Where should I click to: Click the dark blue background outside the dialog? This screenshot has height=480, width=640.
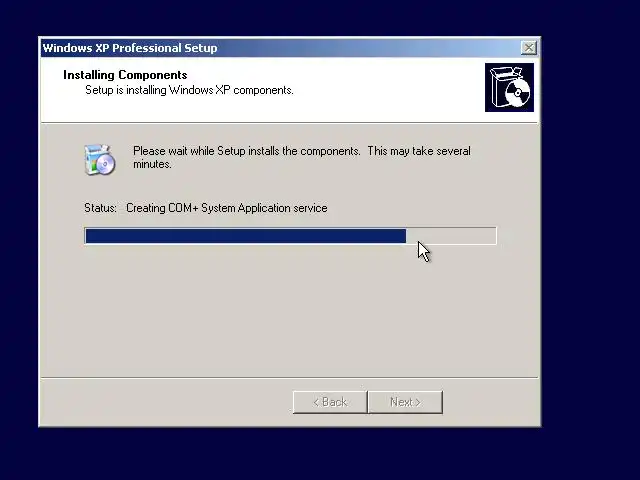point(590,245)
